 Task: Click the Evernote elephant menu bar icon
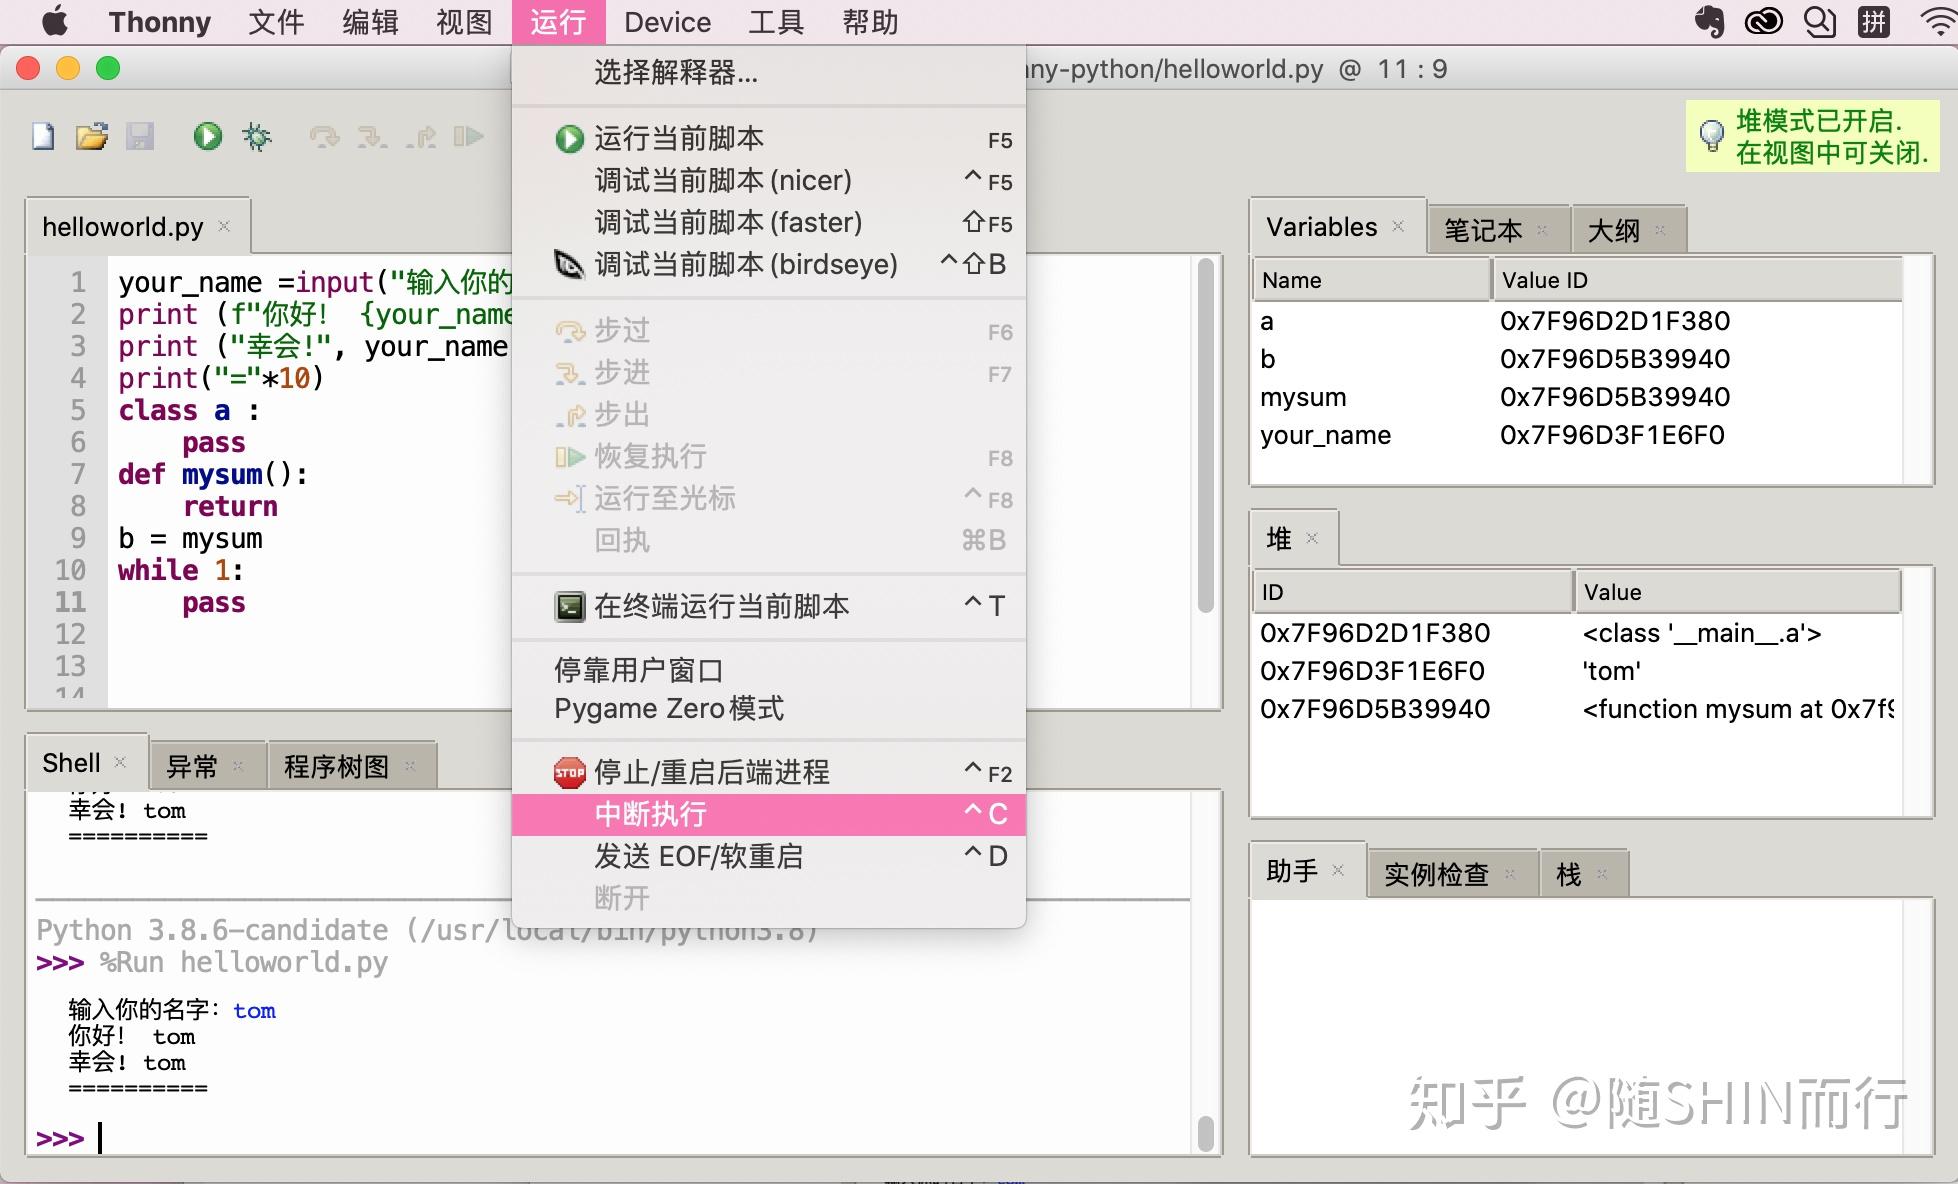coord(1710,21)
